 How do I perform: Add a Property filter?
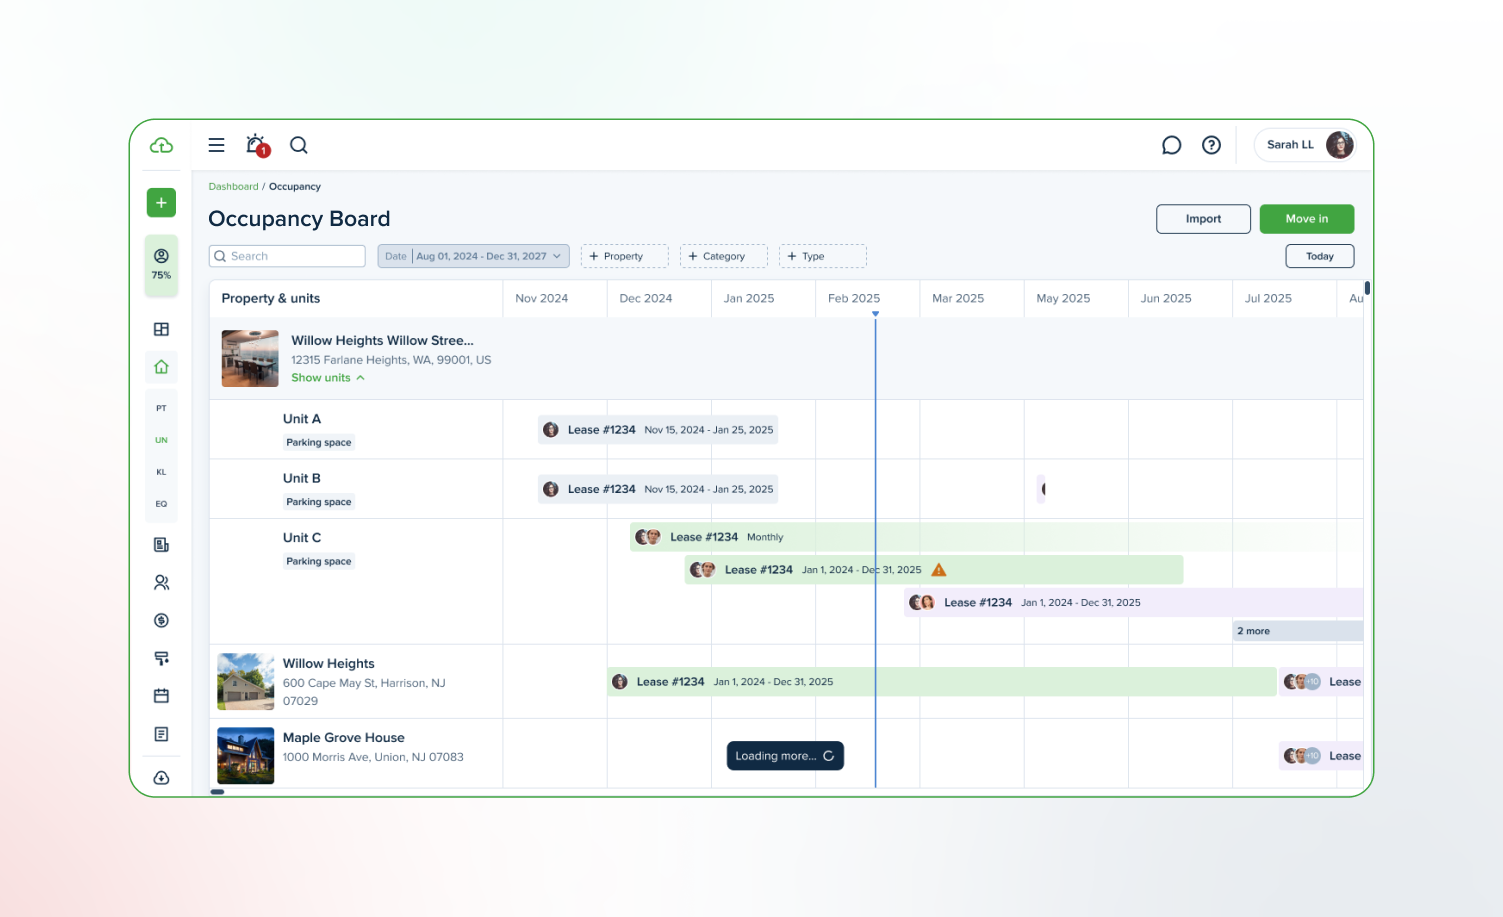(624, 256)
